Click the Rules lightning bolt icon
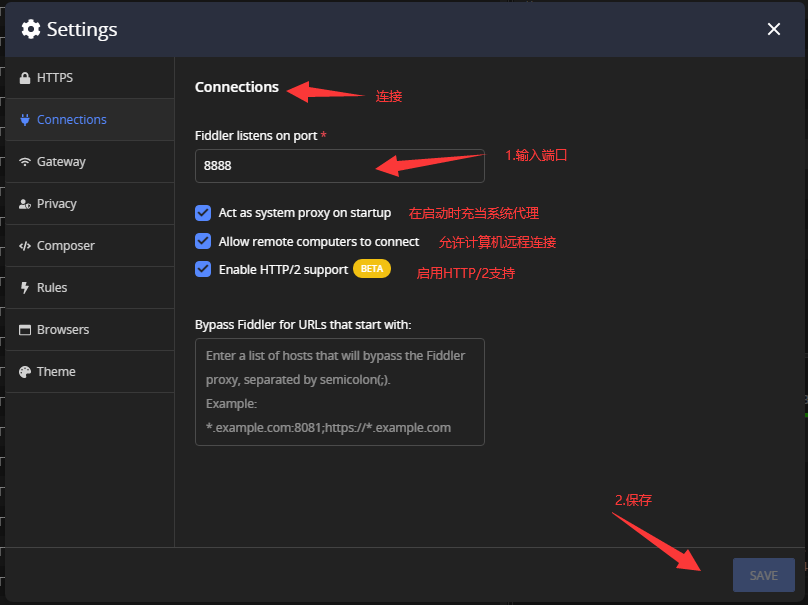Image resolution: width=808 pixels, height=605 pixels. click(x=25, y=288)
